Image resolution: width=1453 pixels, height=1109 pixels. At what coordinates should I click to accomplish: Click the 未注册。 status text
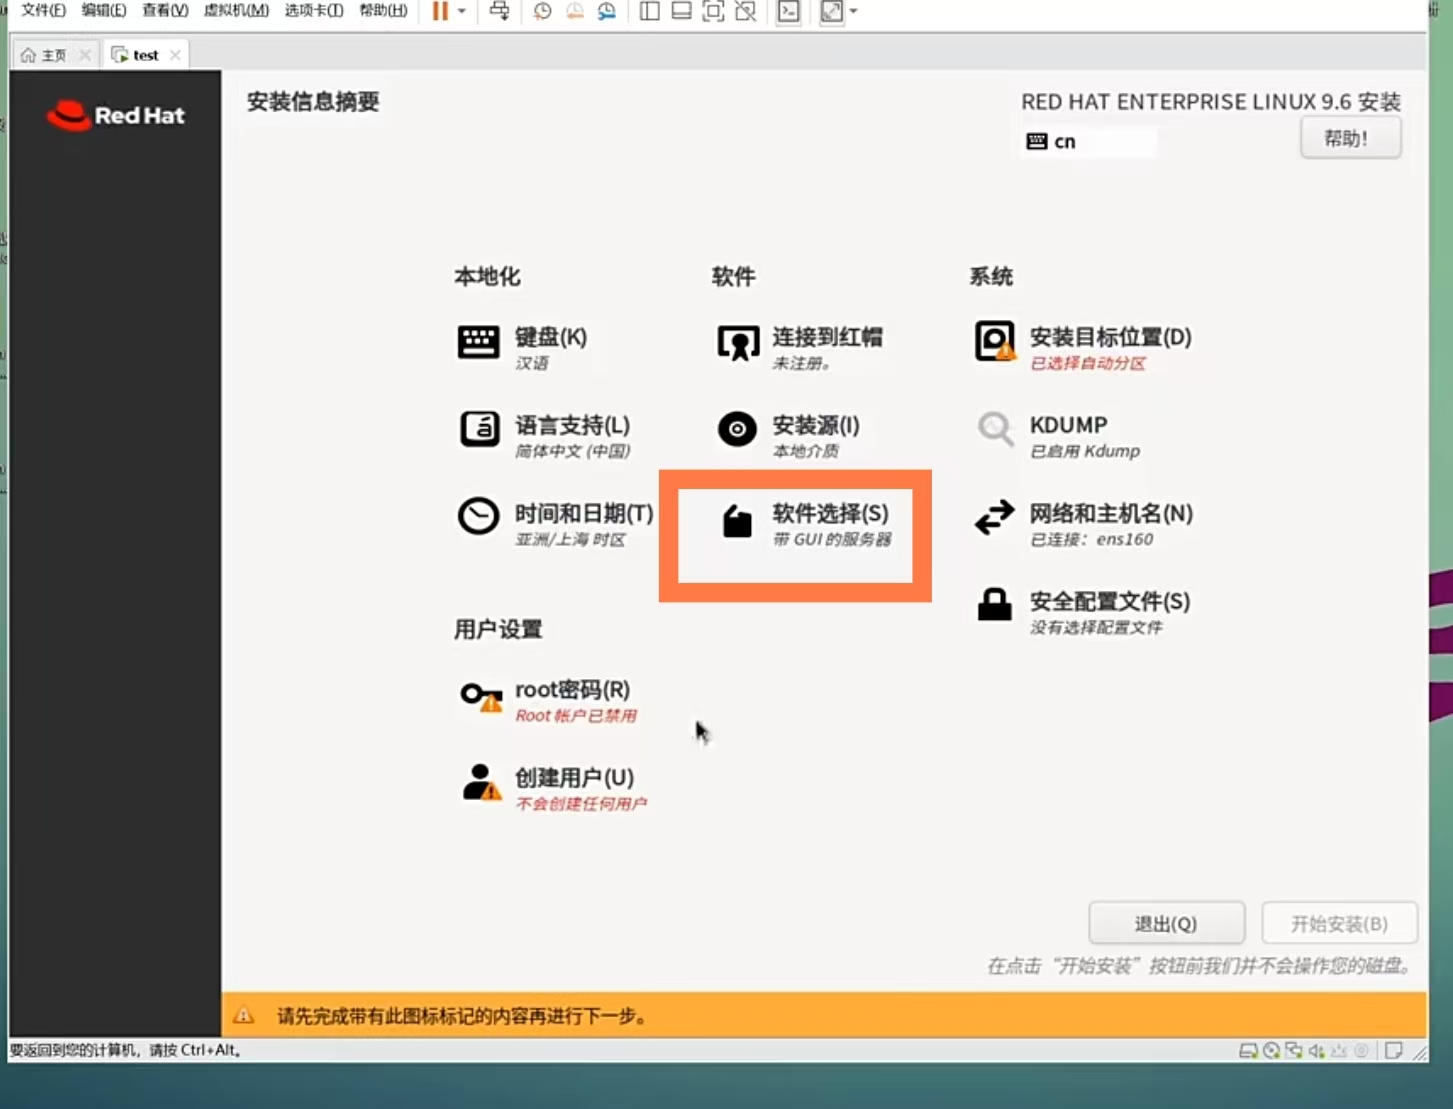pos(802,363)
